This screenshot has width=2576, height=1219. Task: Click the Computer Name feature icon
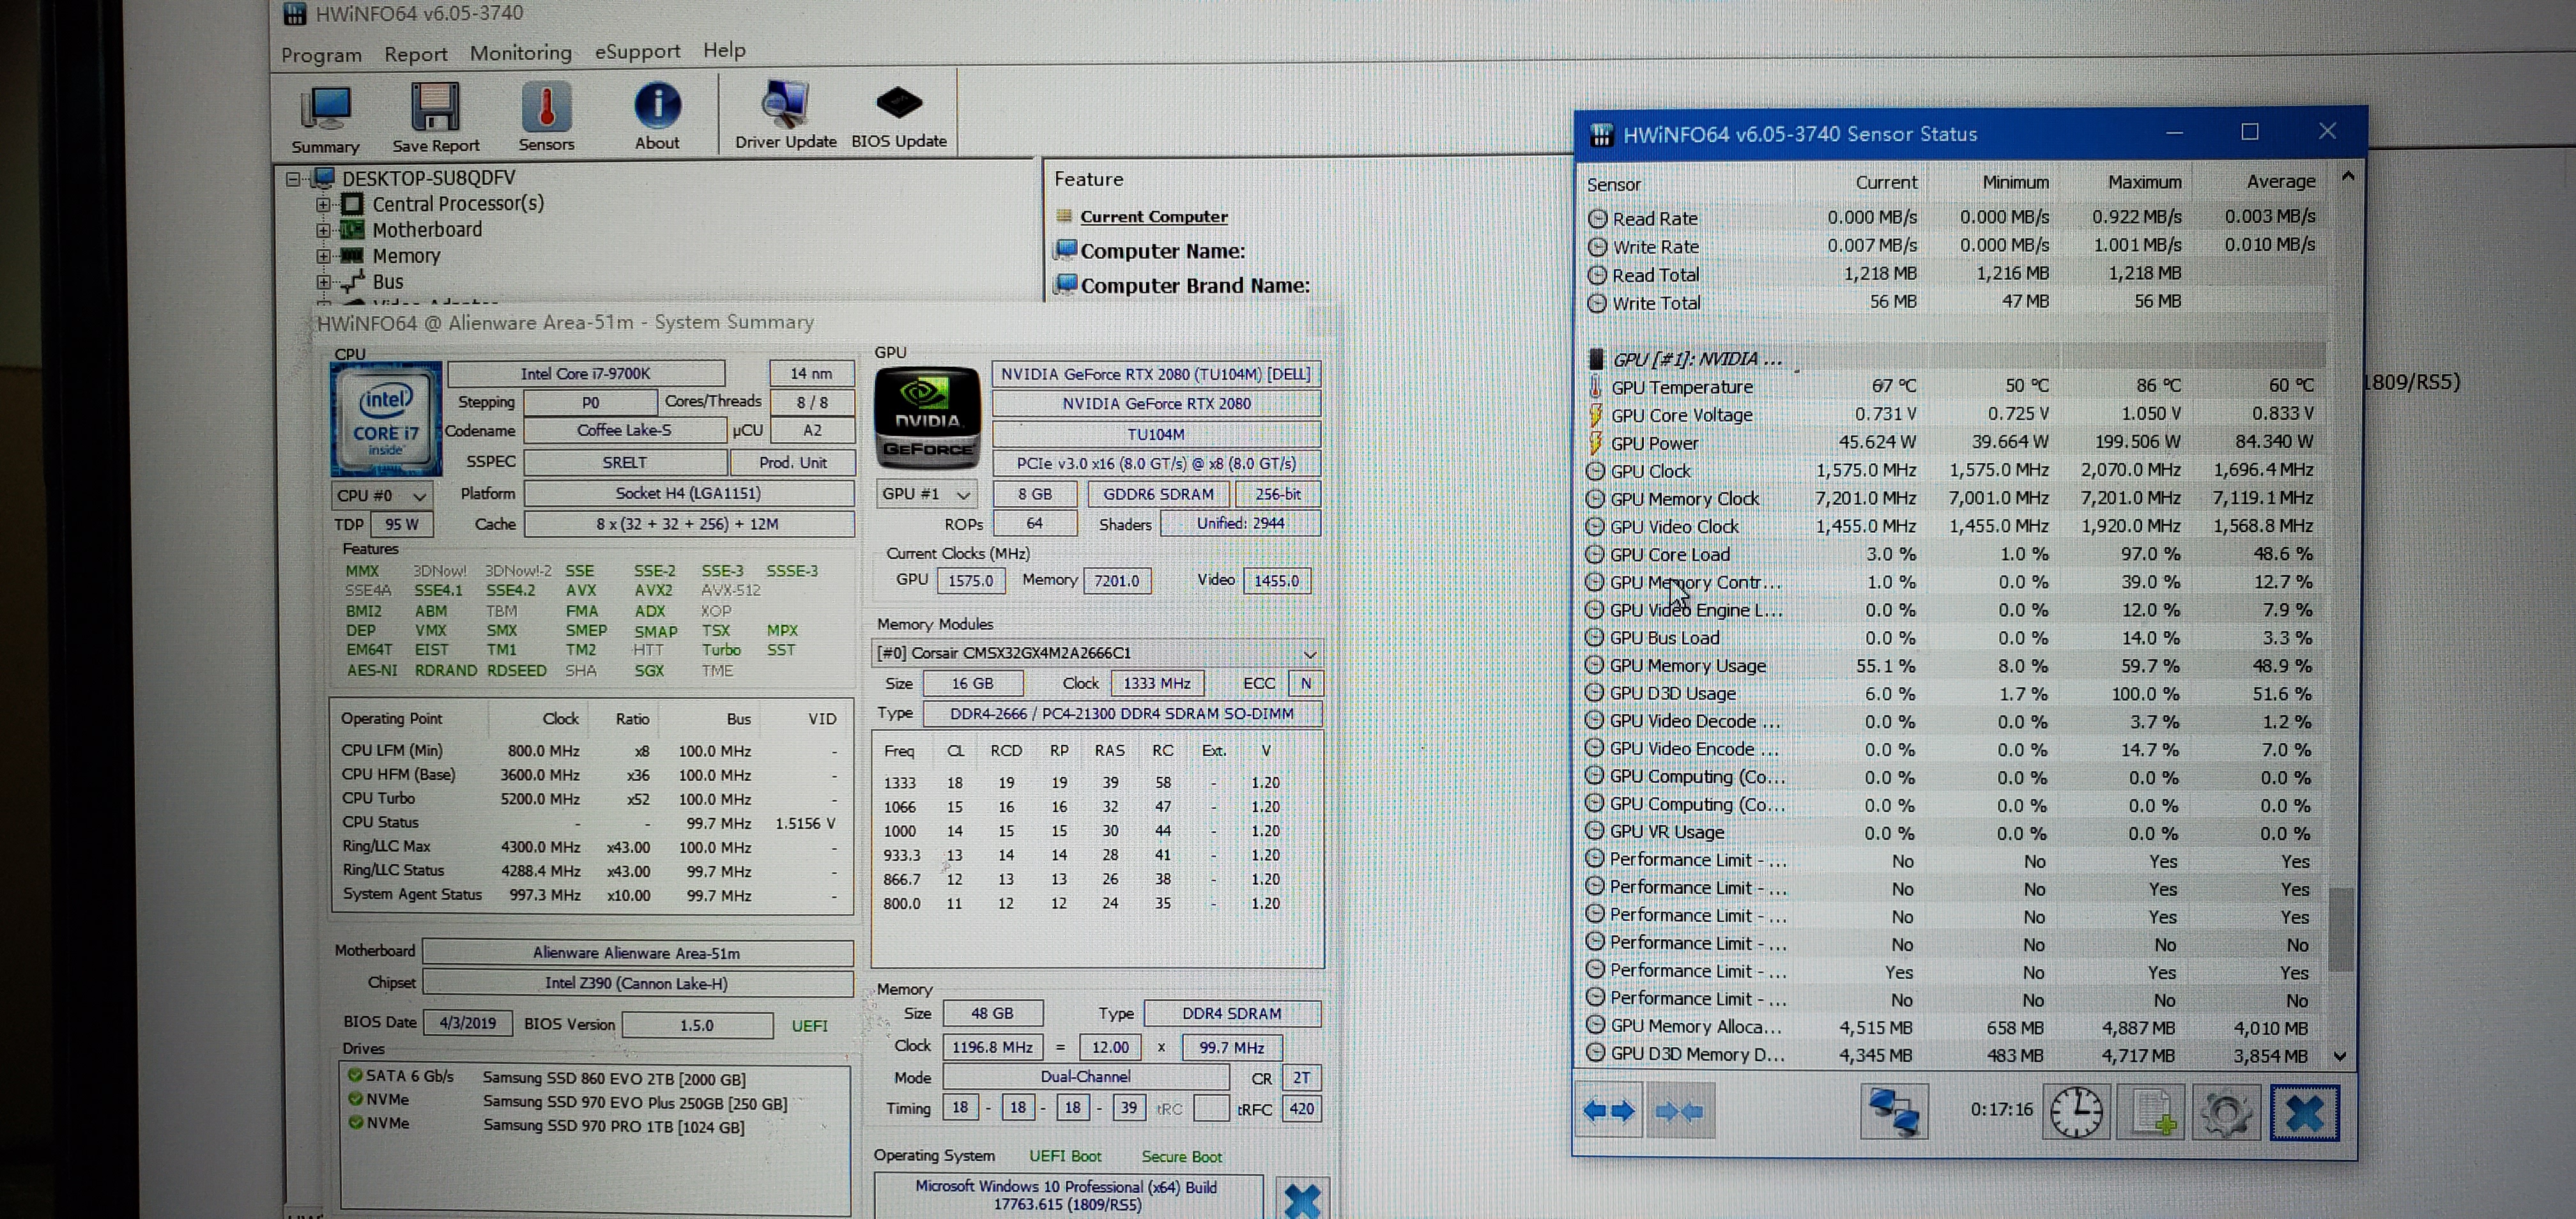(x=1066, y=249)
